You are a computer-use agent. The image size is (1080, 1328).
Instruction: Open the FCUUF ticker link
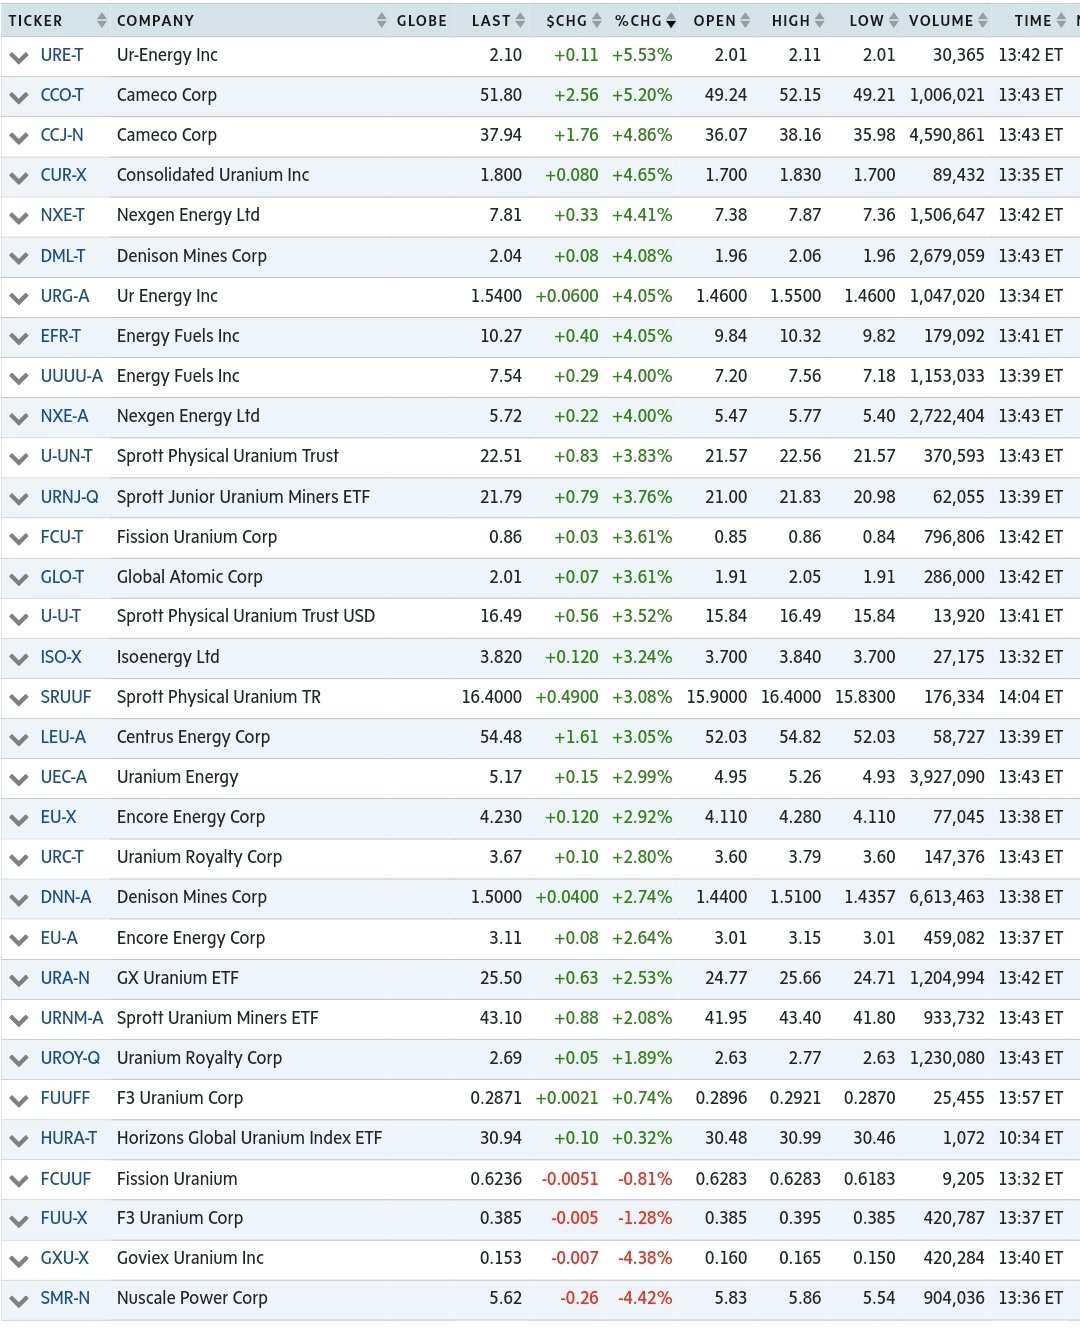(x=65, y=1179)
